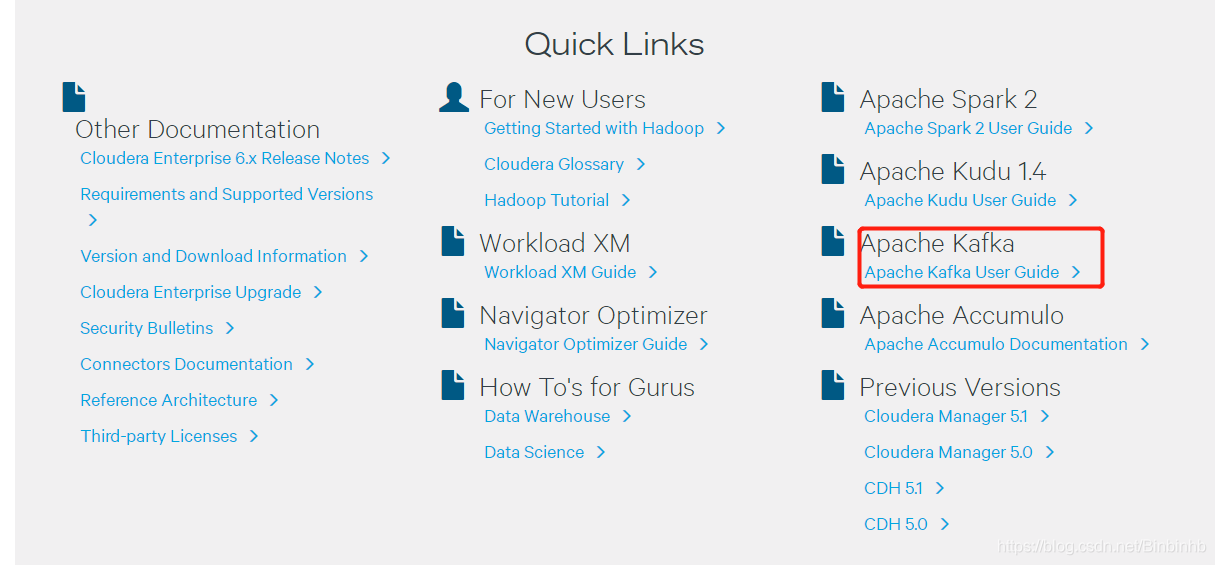The image size is (1216, 565).
Task: Click the document icon beside Apache Accumulo
Action: (x=833, y=313)
